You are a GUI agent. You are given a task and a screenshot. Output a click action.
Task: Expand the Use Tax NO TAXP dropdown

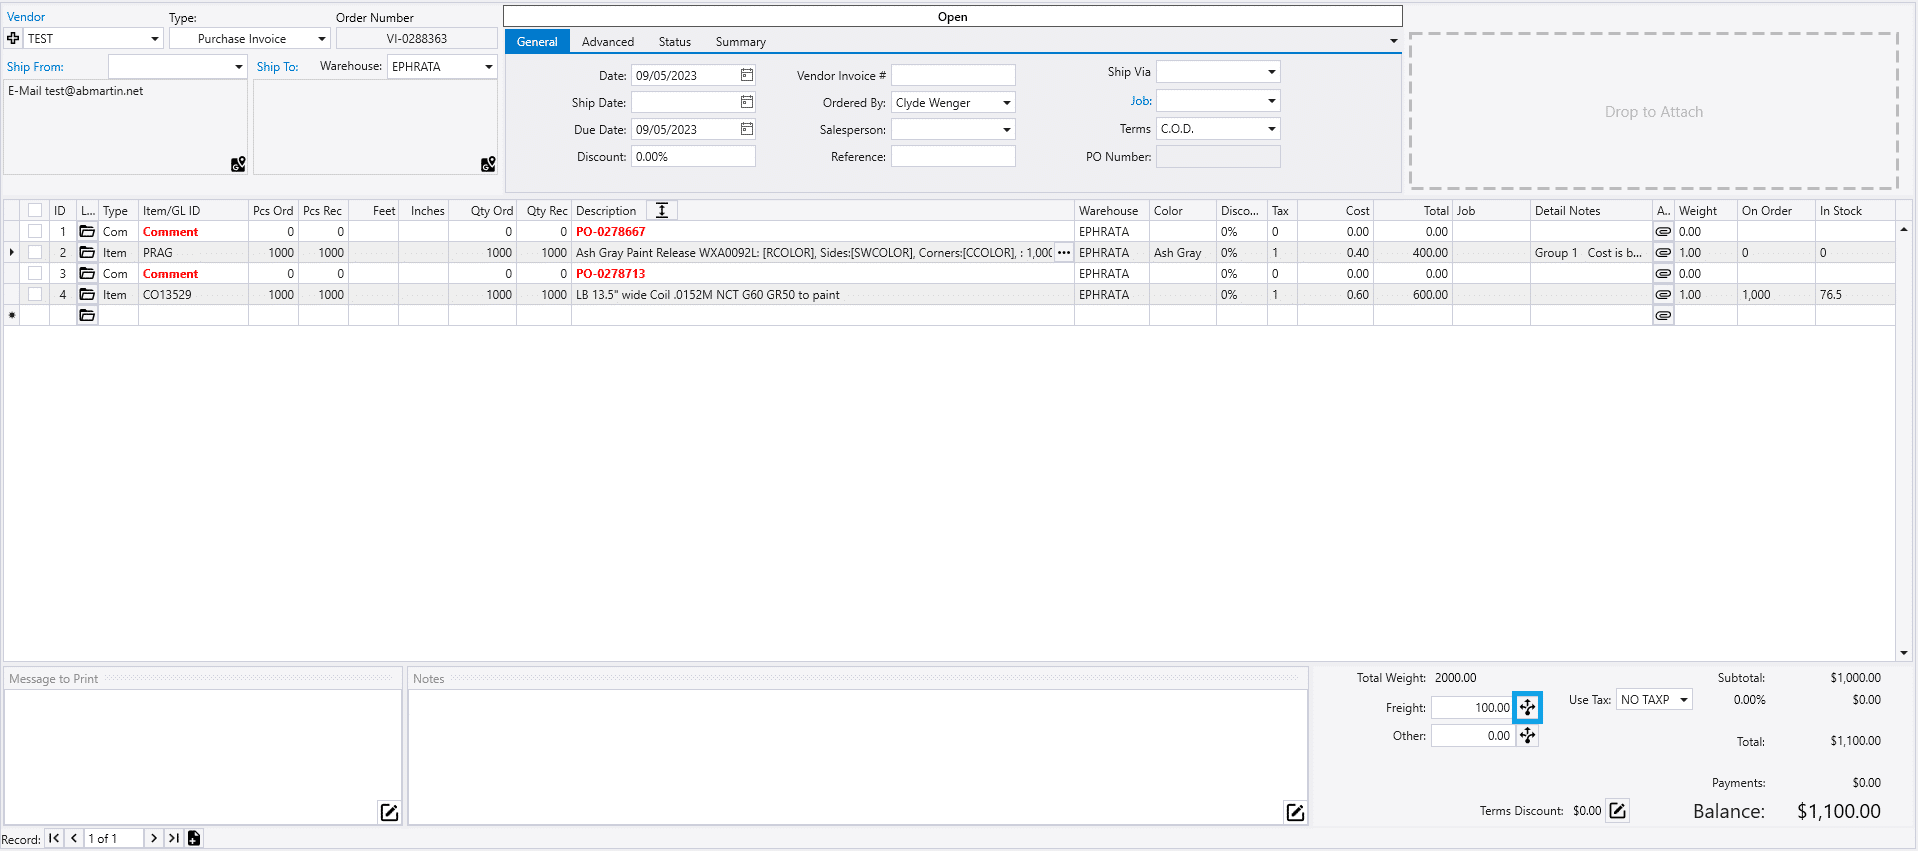(1684, 700)
